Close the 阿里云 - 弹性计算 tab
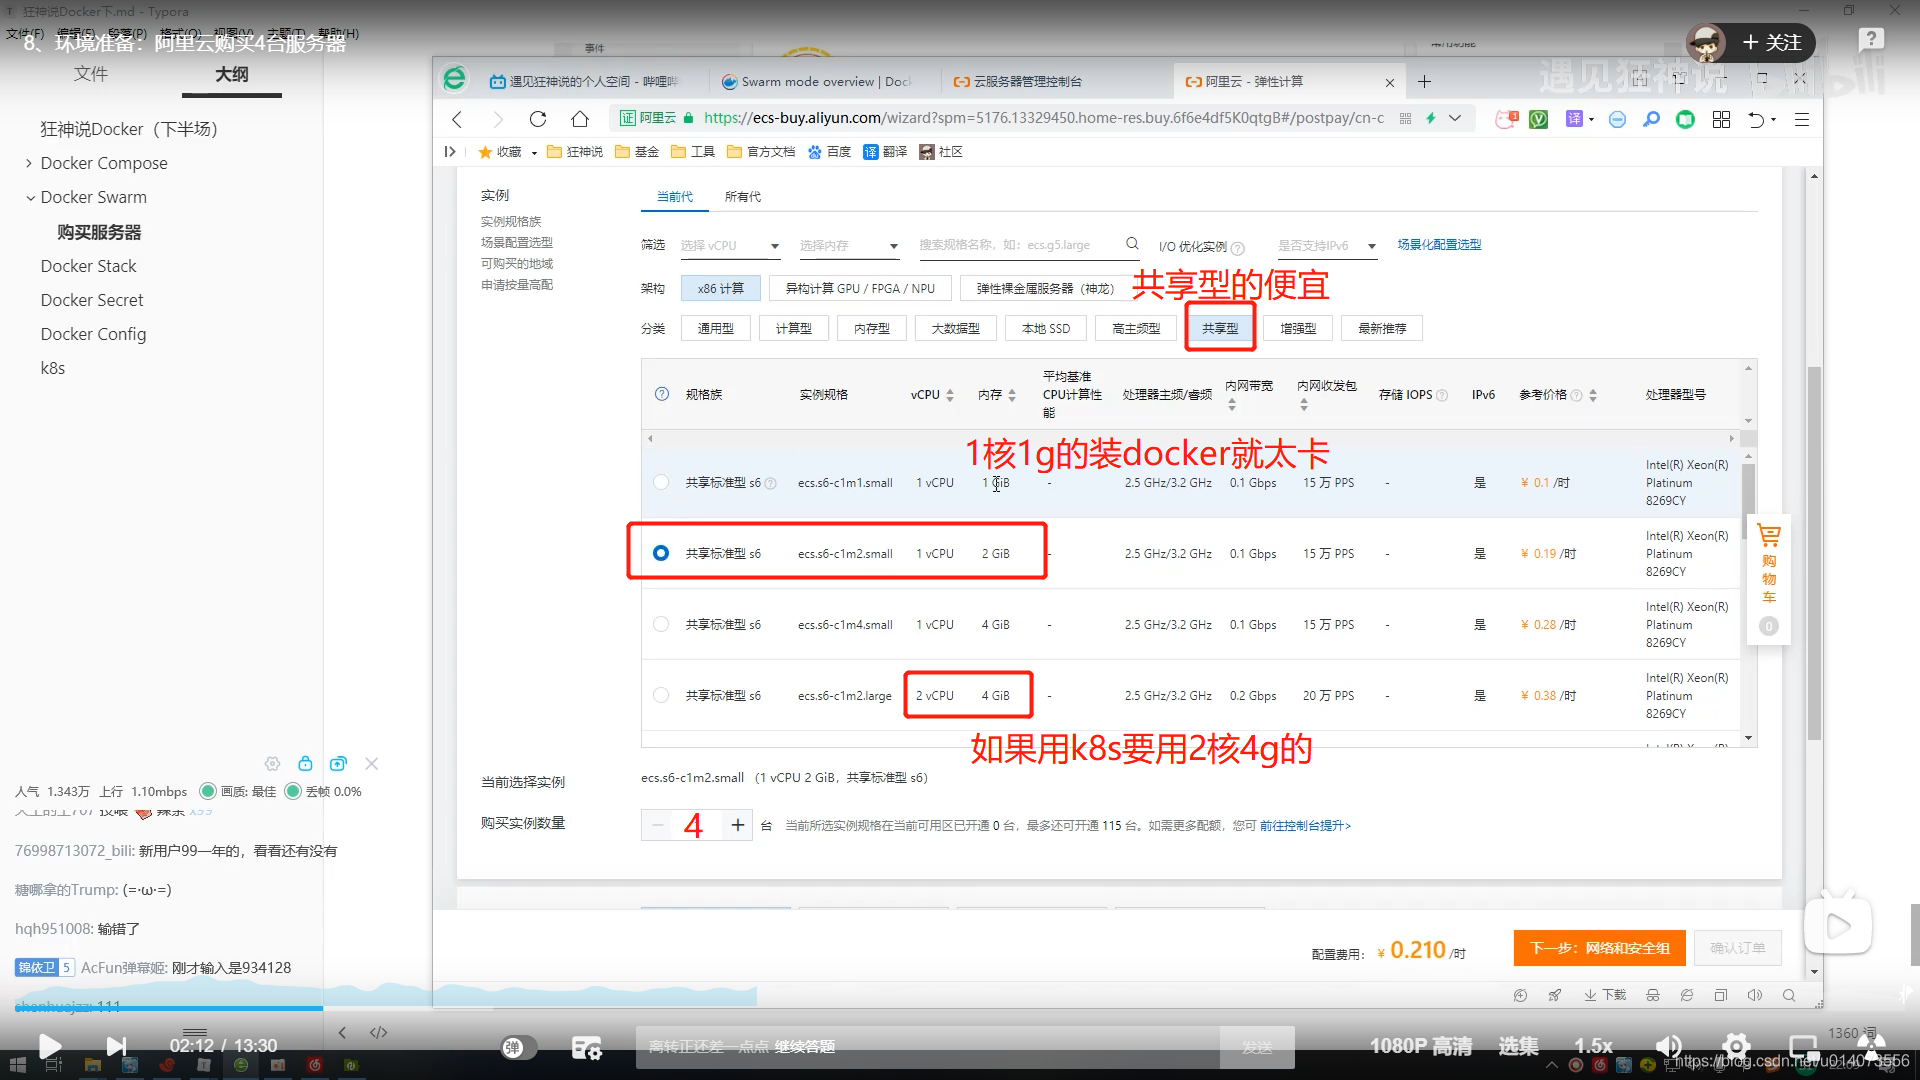Viewport: 1920px width, 1080px height. [x=1389, y=82]
